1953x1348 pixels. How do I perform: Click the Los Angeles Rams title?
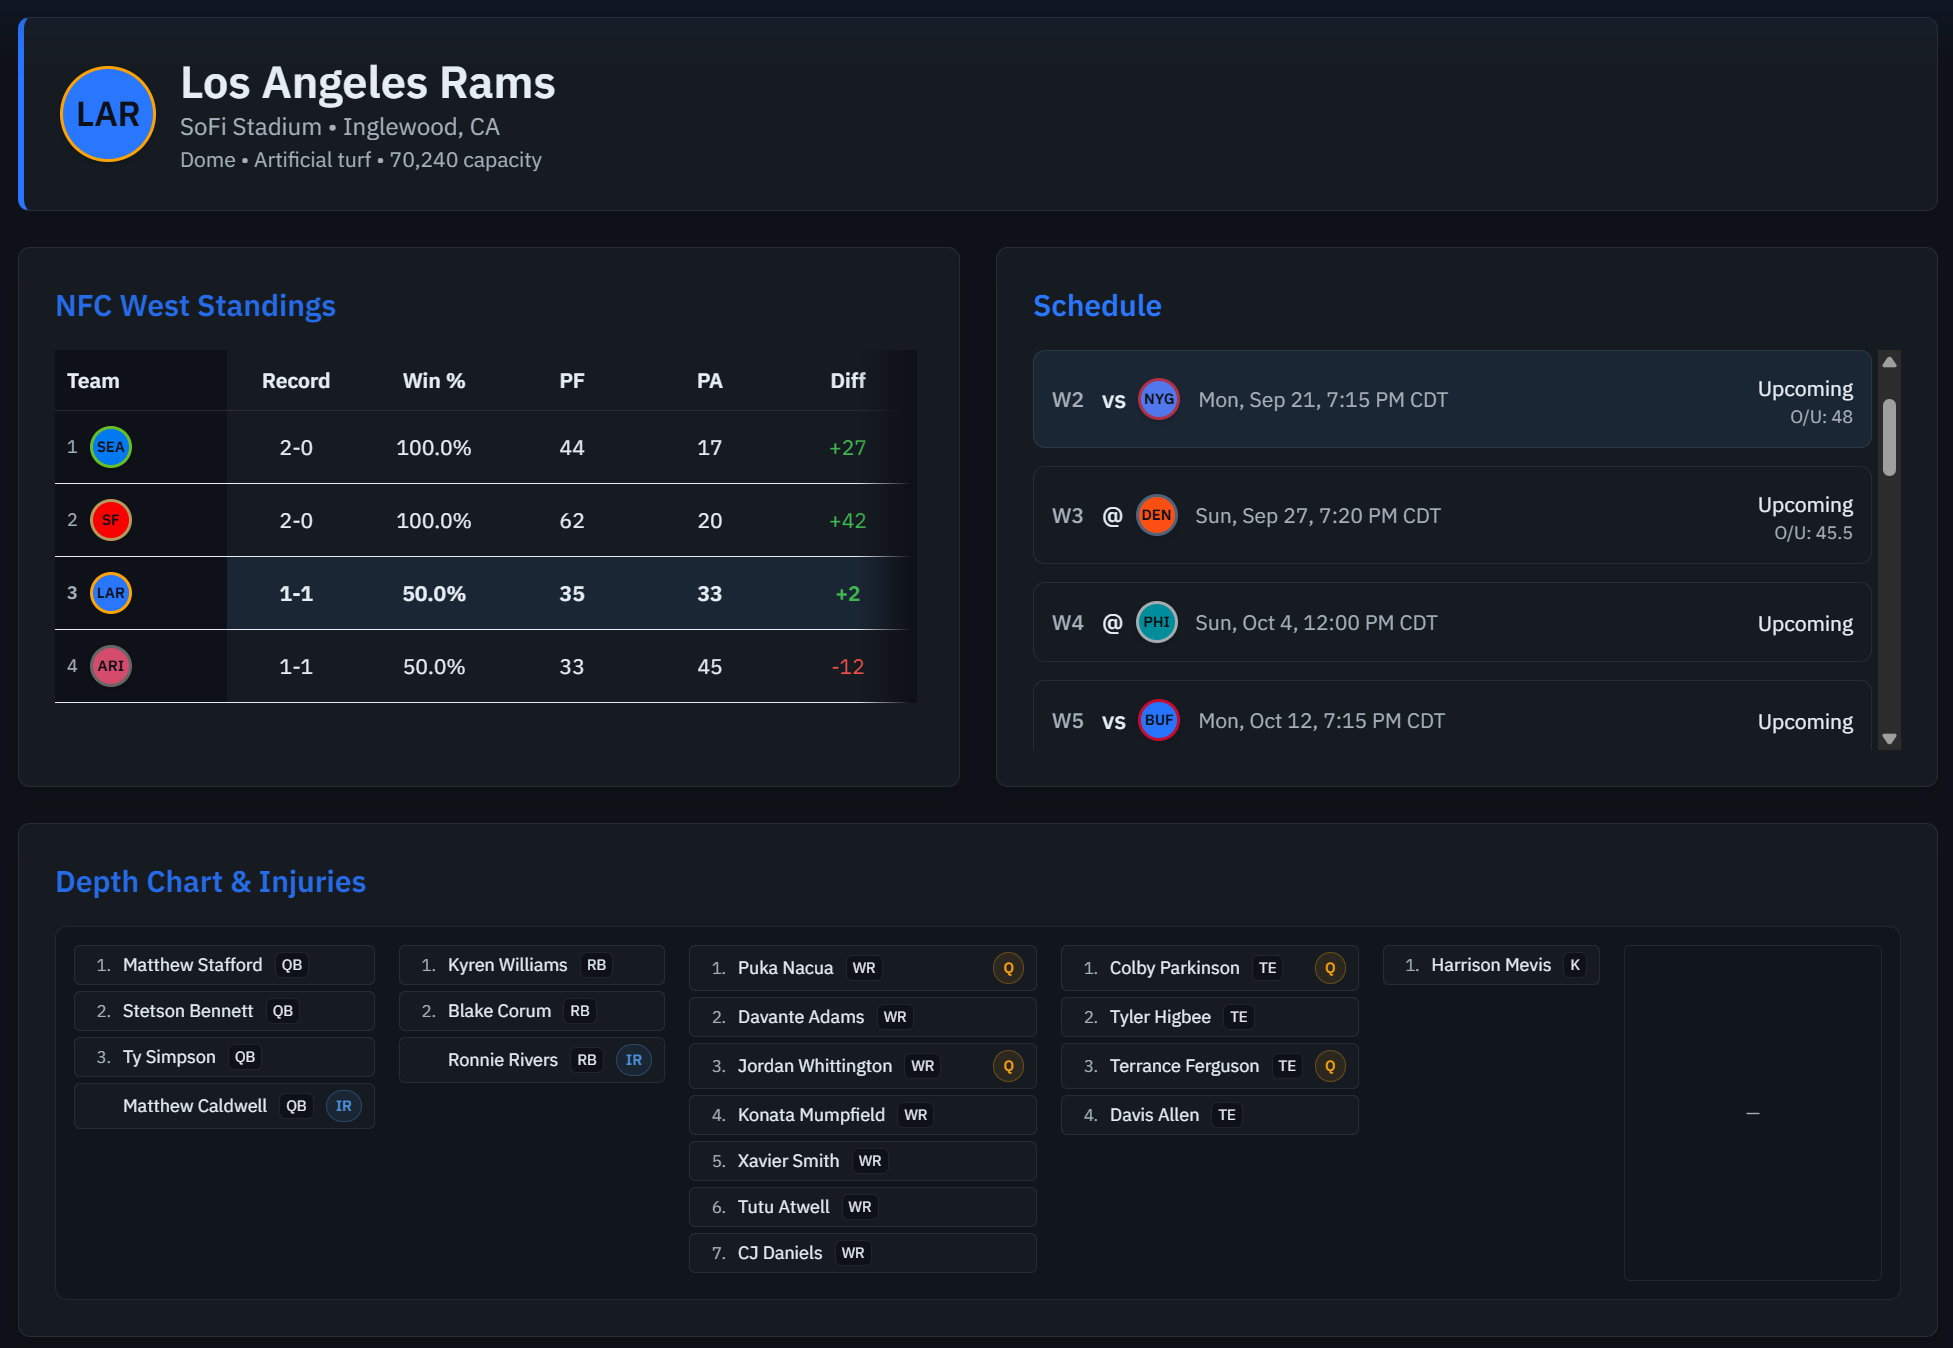[368, 83]
